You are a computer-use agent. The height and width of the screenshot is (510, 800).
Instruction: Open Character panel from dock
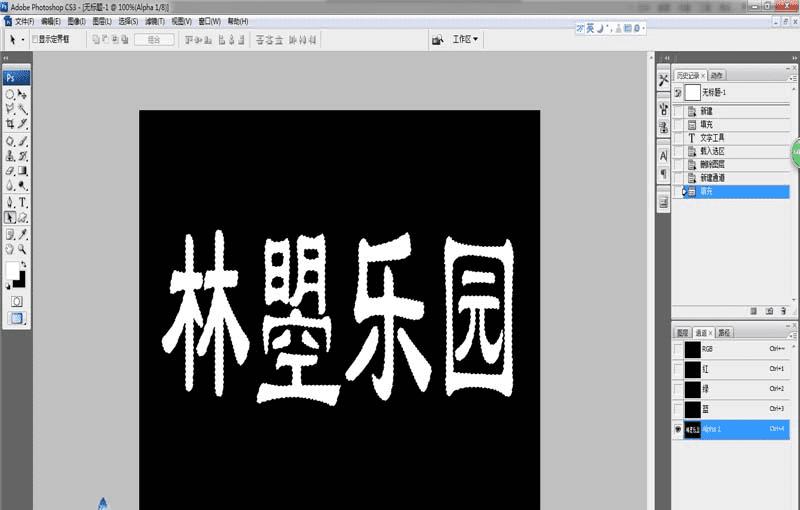coord(663,156)
